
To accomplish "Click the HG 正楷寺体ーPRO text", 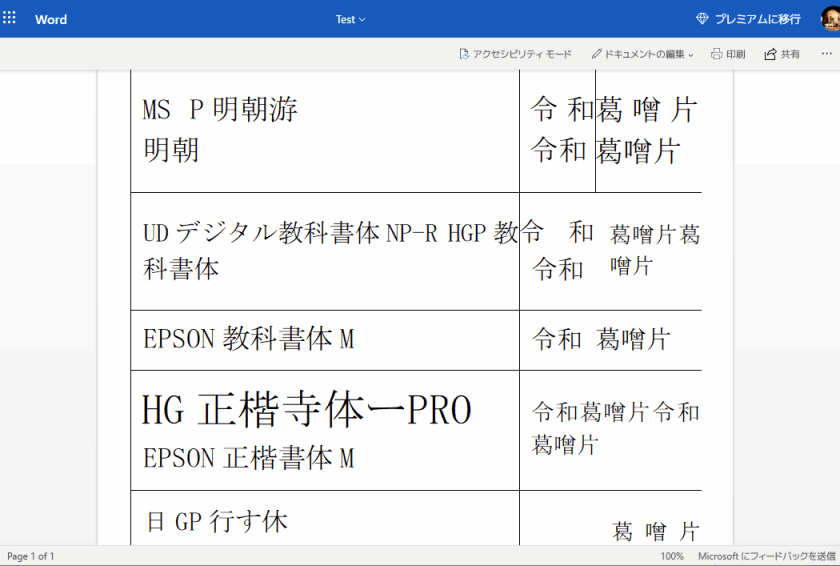I will (306, 410).
